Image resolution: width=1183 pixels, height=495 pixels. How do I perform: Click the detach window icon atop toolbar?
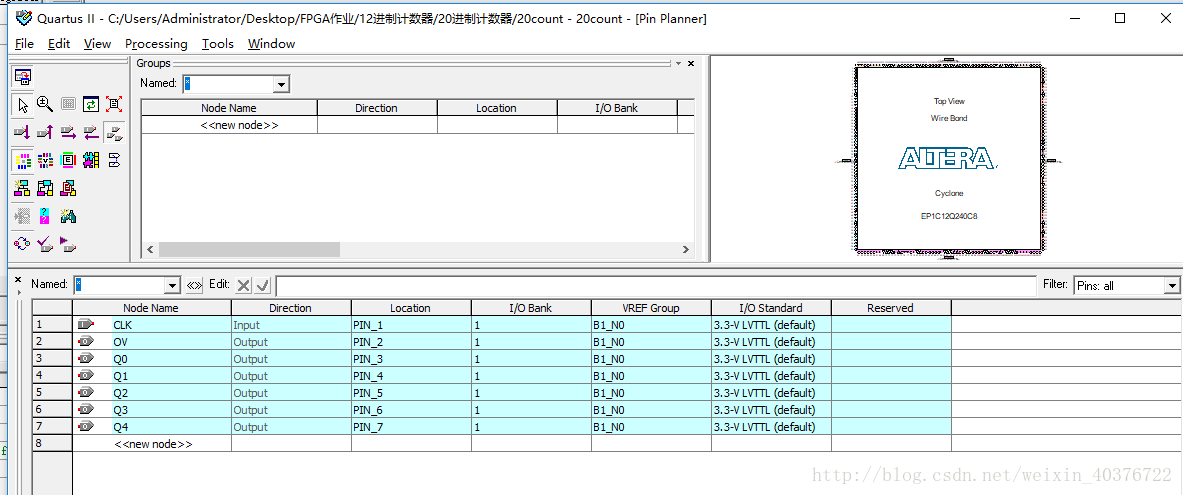click(x=23, y=76)
